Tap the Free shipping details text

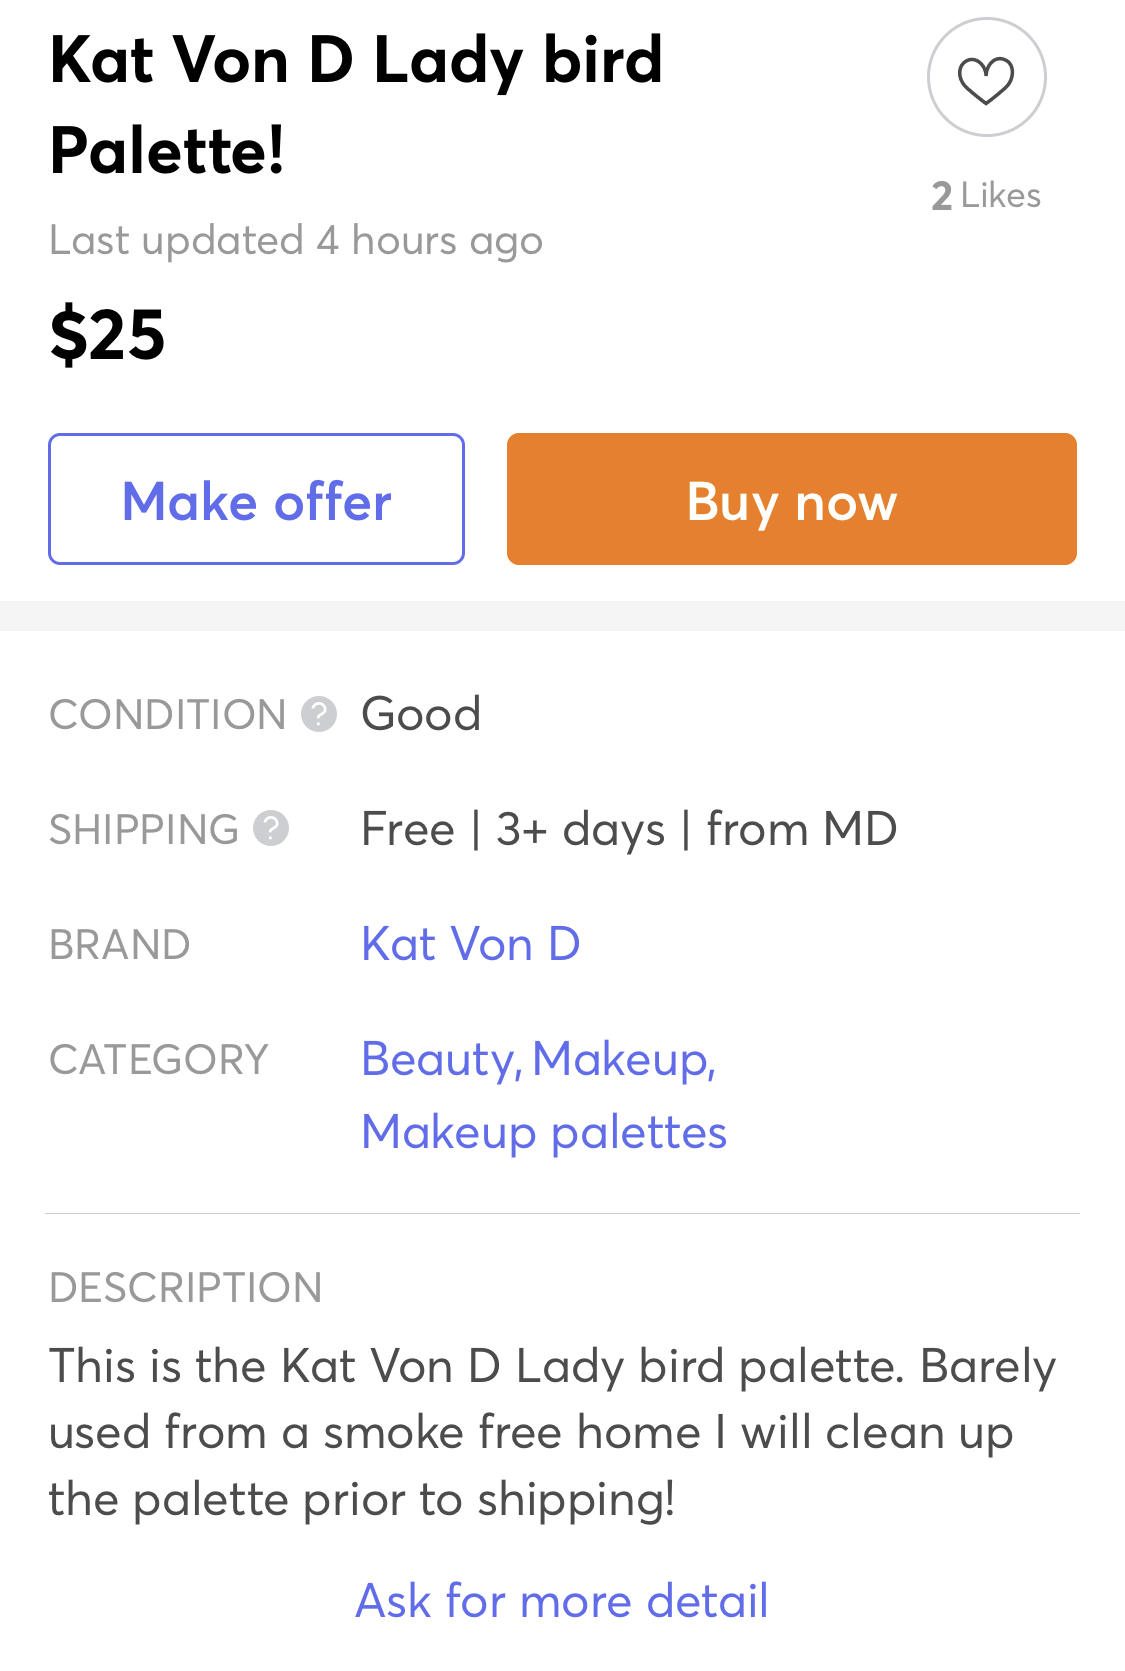tap(629, 829)
